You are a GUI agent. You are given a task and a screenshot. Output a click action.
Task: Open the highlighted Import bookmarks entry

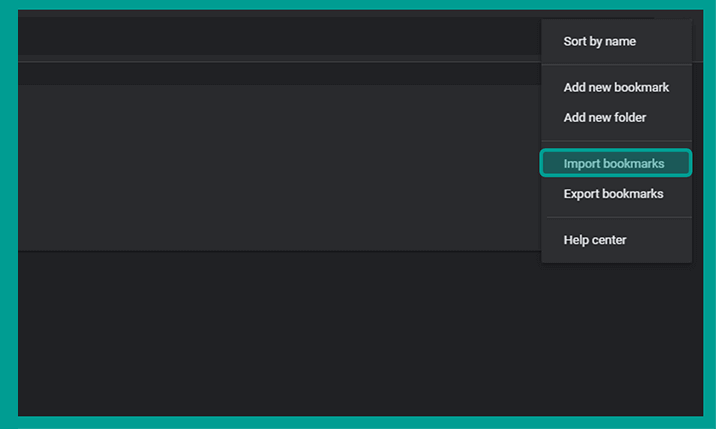(x=616, y=163)
